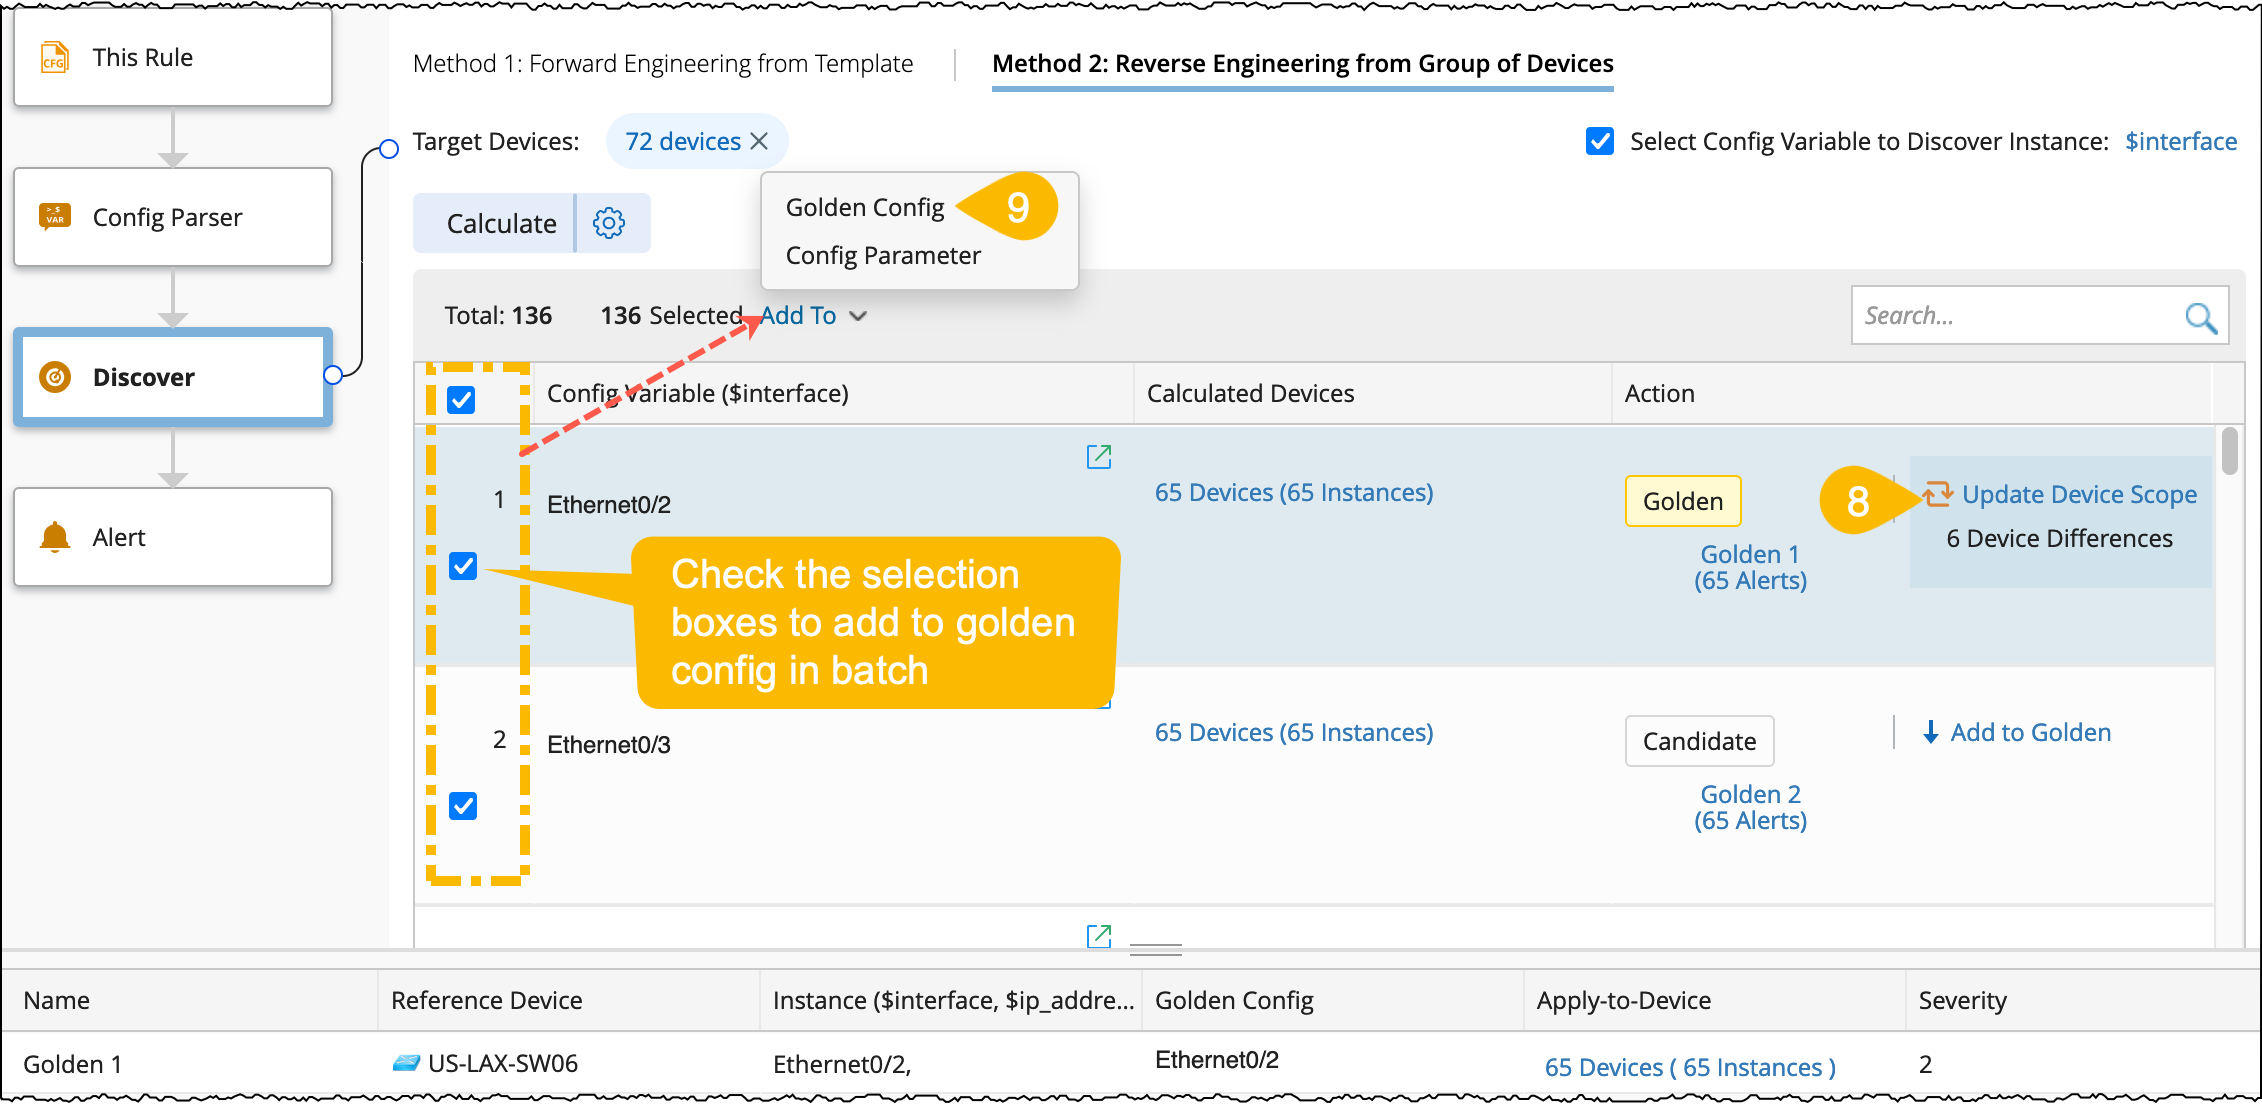The width and height of the screenshot is (2262, 1104).
Task: Open Ethernet0/2 row pop-out icon
Action: tap(1099, 457)
